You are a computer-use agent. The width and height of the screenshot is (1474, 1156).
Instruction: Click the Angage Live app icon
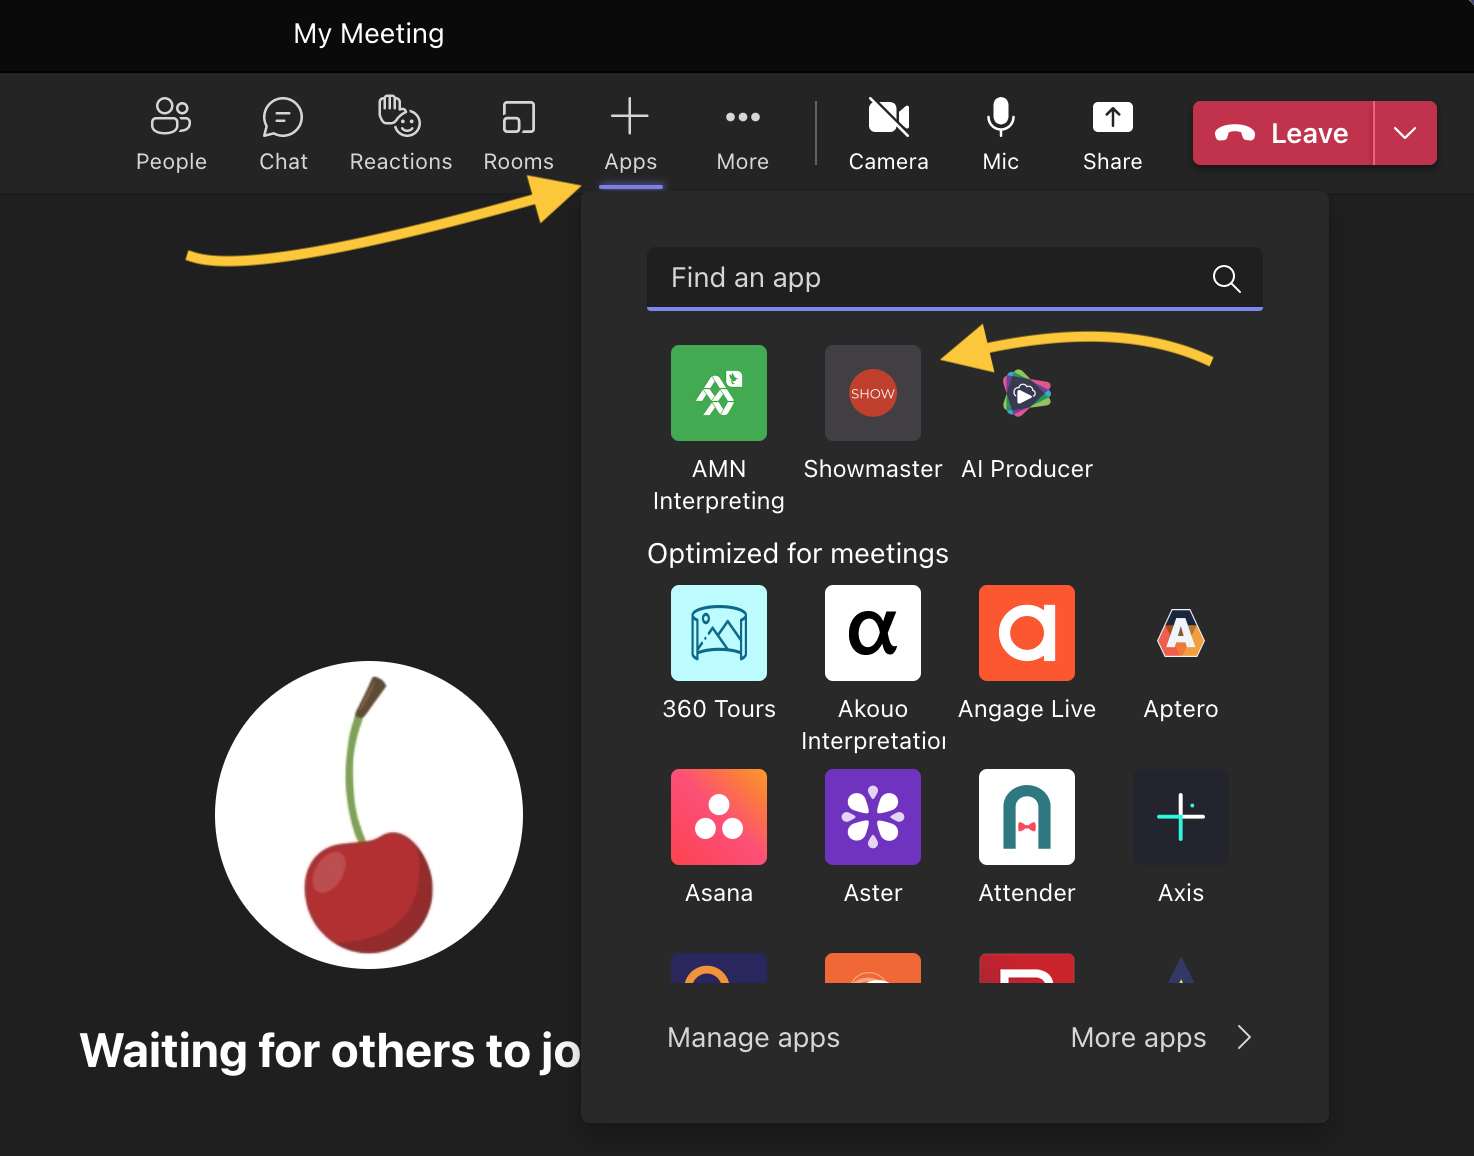click(x=1026, y=633)
